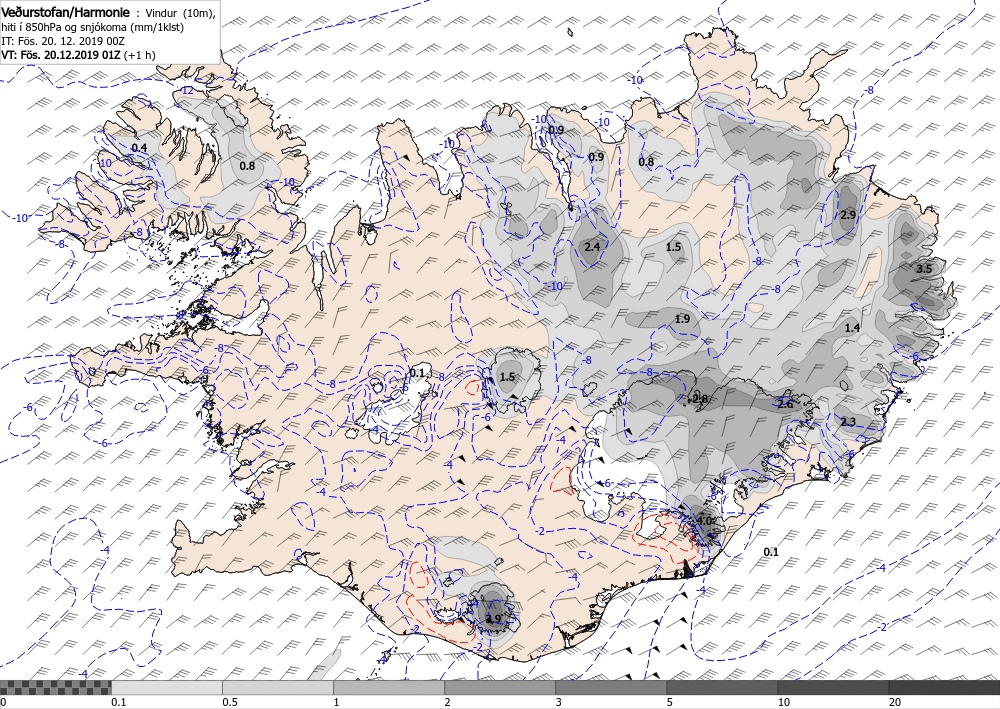Click the 5 to 10 legend color band

tap(722, 687)
